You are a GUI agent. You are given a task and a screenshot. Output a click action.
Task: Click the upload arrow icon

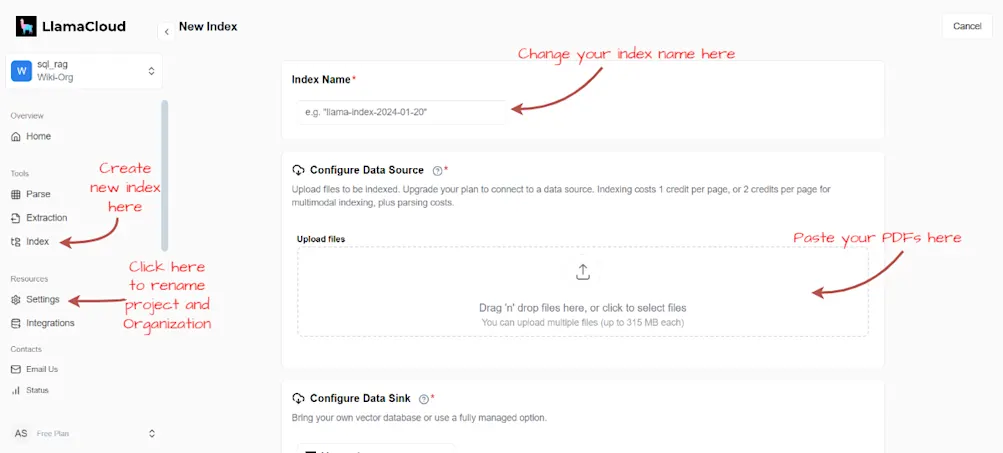[583, 271]
